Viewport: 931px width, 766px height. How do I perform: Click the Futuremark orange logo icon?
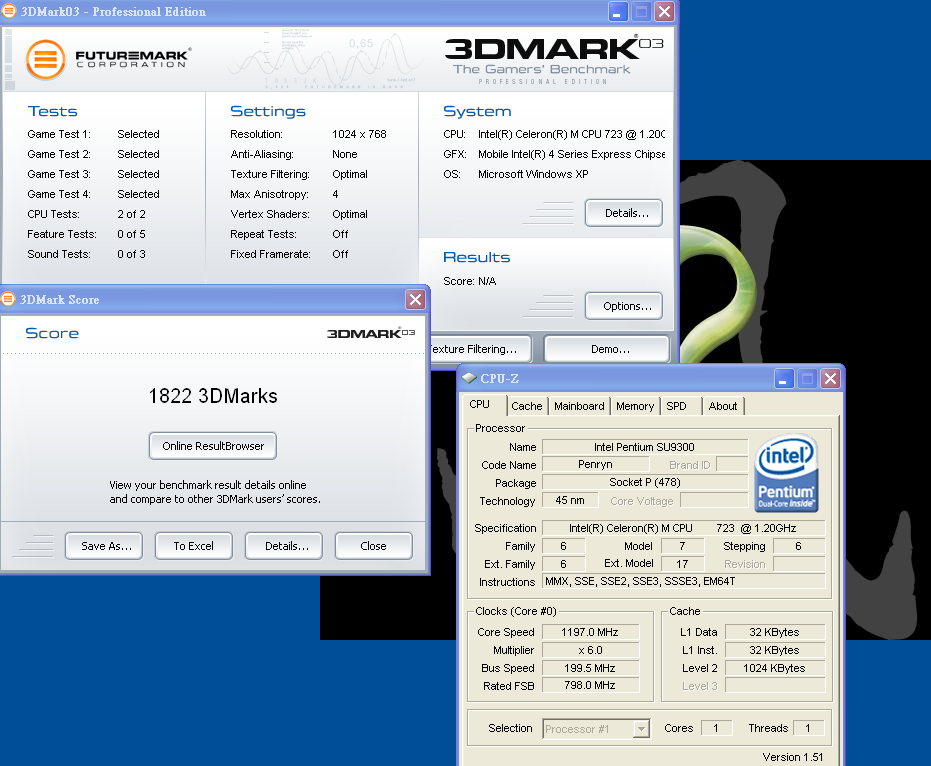[46, 59]
